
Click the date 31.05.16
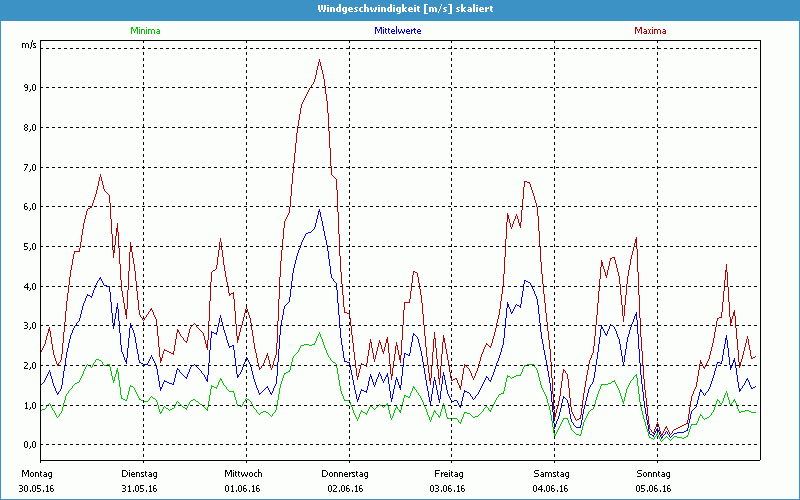pos(139,488)
